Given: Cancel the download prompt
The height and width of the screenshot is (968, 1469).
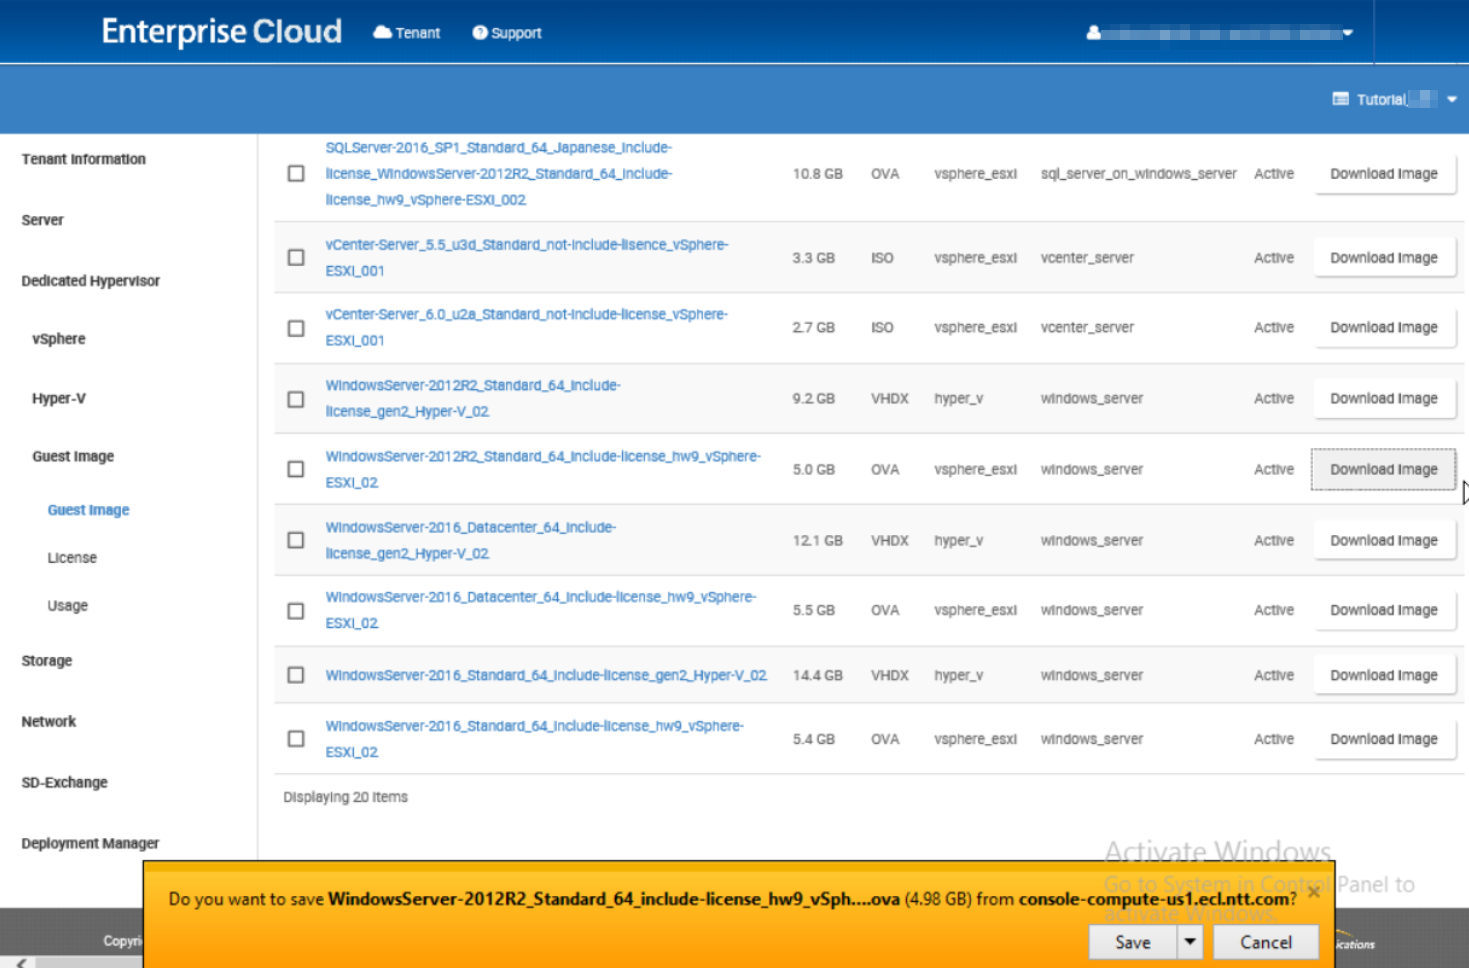Looking at the screenshot, I should pyautogui.click(x=1265, y=941).
